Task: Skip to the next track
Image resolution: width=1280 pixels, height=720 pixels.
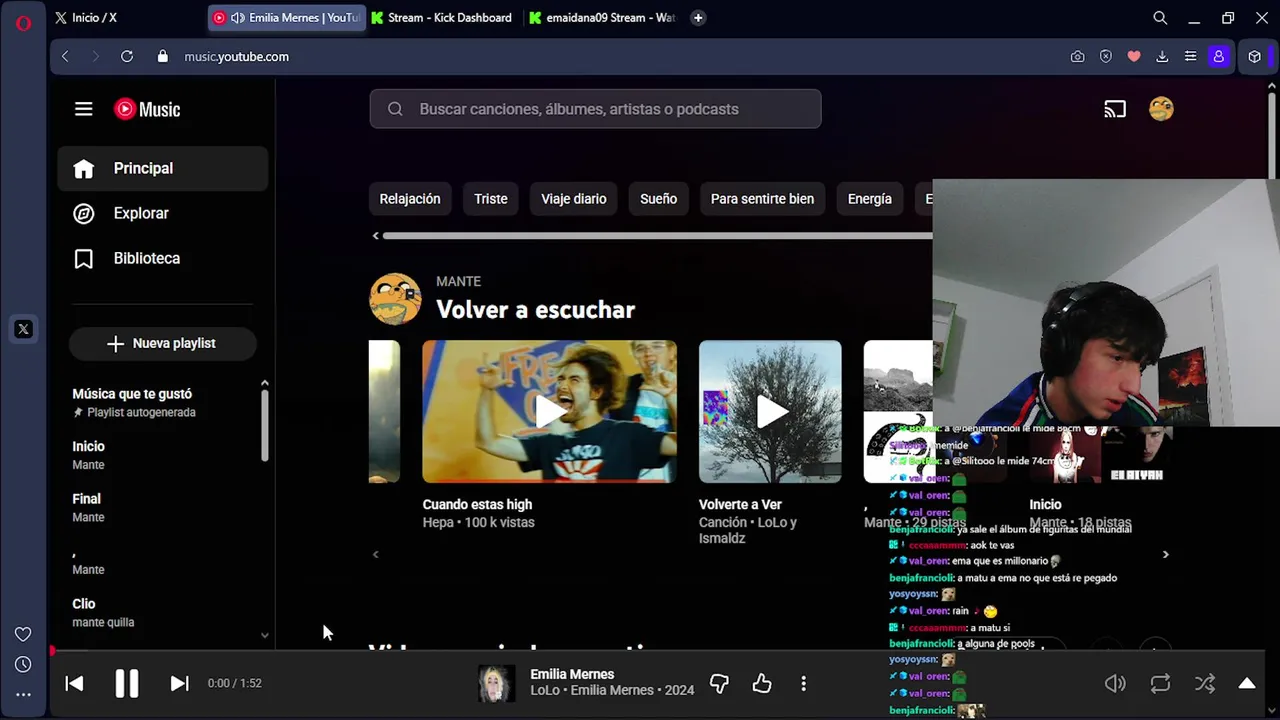Action: 179,683
